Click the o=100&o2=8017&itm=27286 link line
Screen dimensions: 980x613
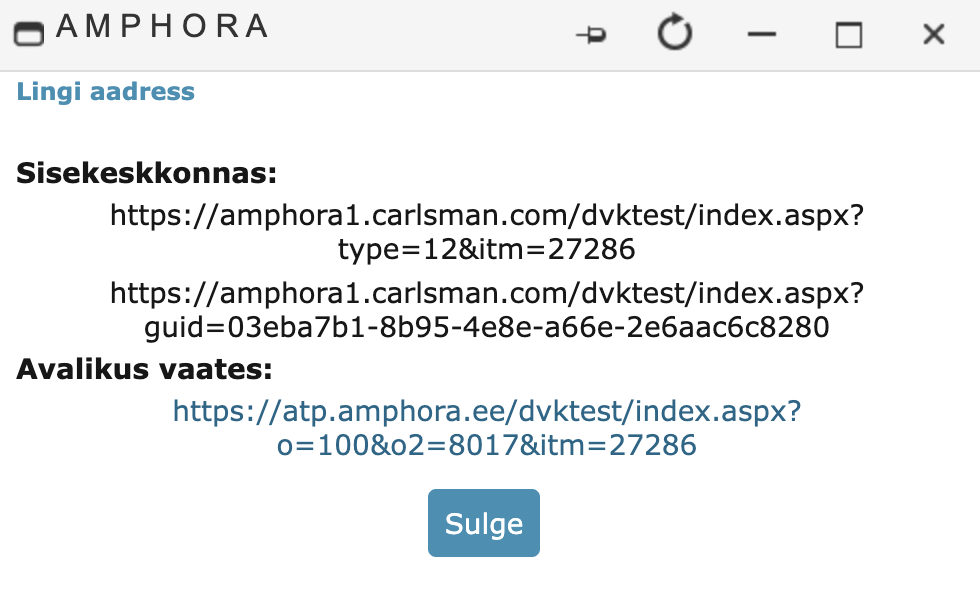(486, 446)
